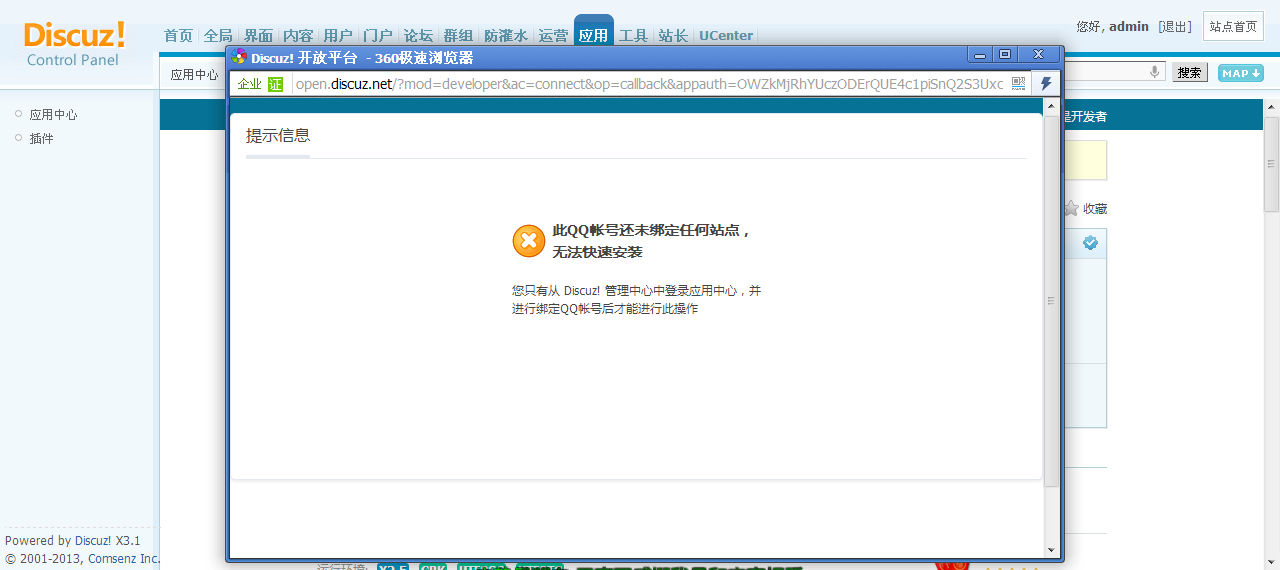Click the Discuz! link in the footer

[93, 541]
